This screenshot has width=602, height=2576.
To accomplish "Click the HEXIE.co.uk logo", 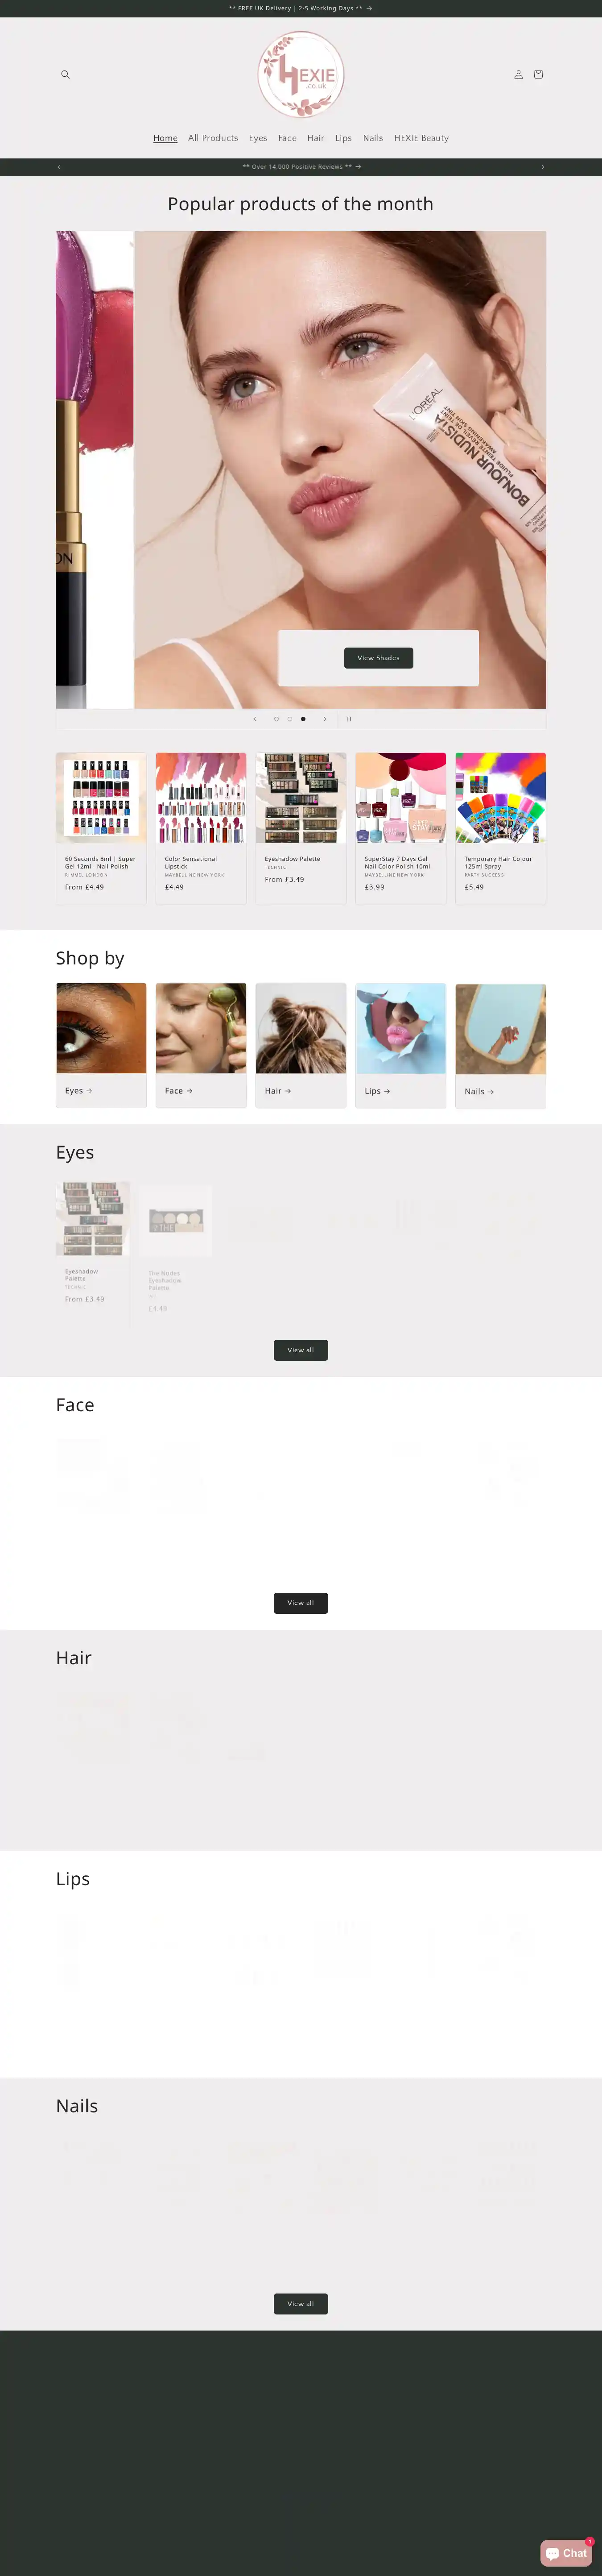I will coord(301,75).
